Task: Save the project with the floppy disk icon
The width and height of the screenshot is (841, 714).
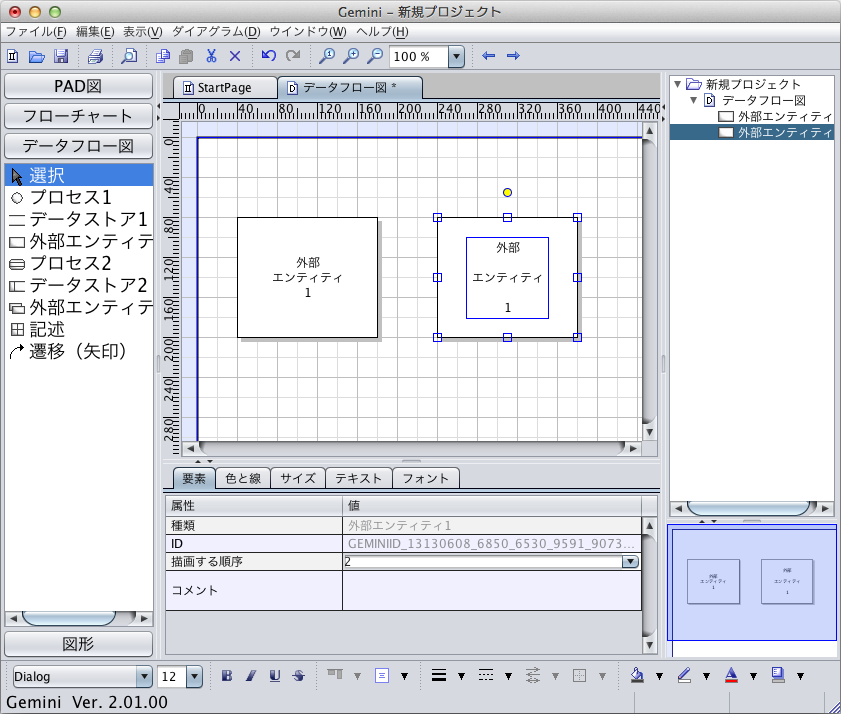Action: click(61, 56)
